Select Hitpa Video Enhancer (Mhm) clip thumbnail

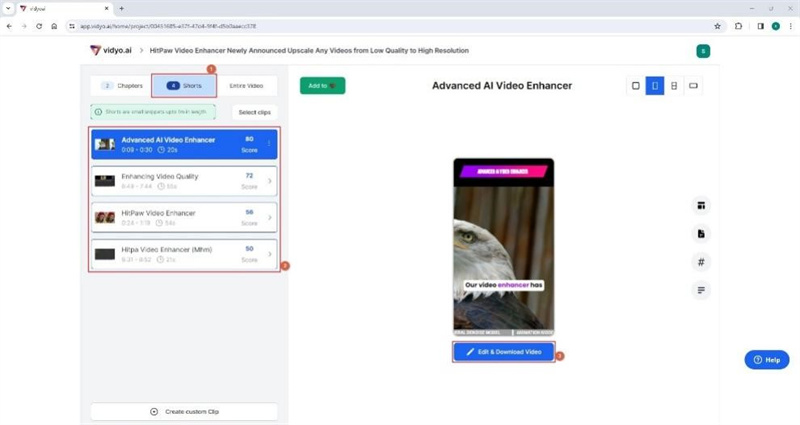click(105, 254)
